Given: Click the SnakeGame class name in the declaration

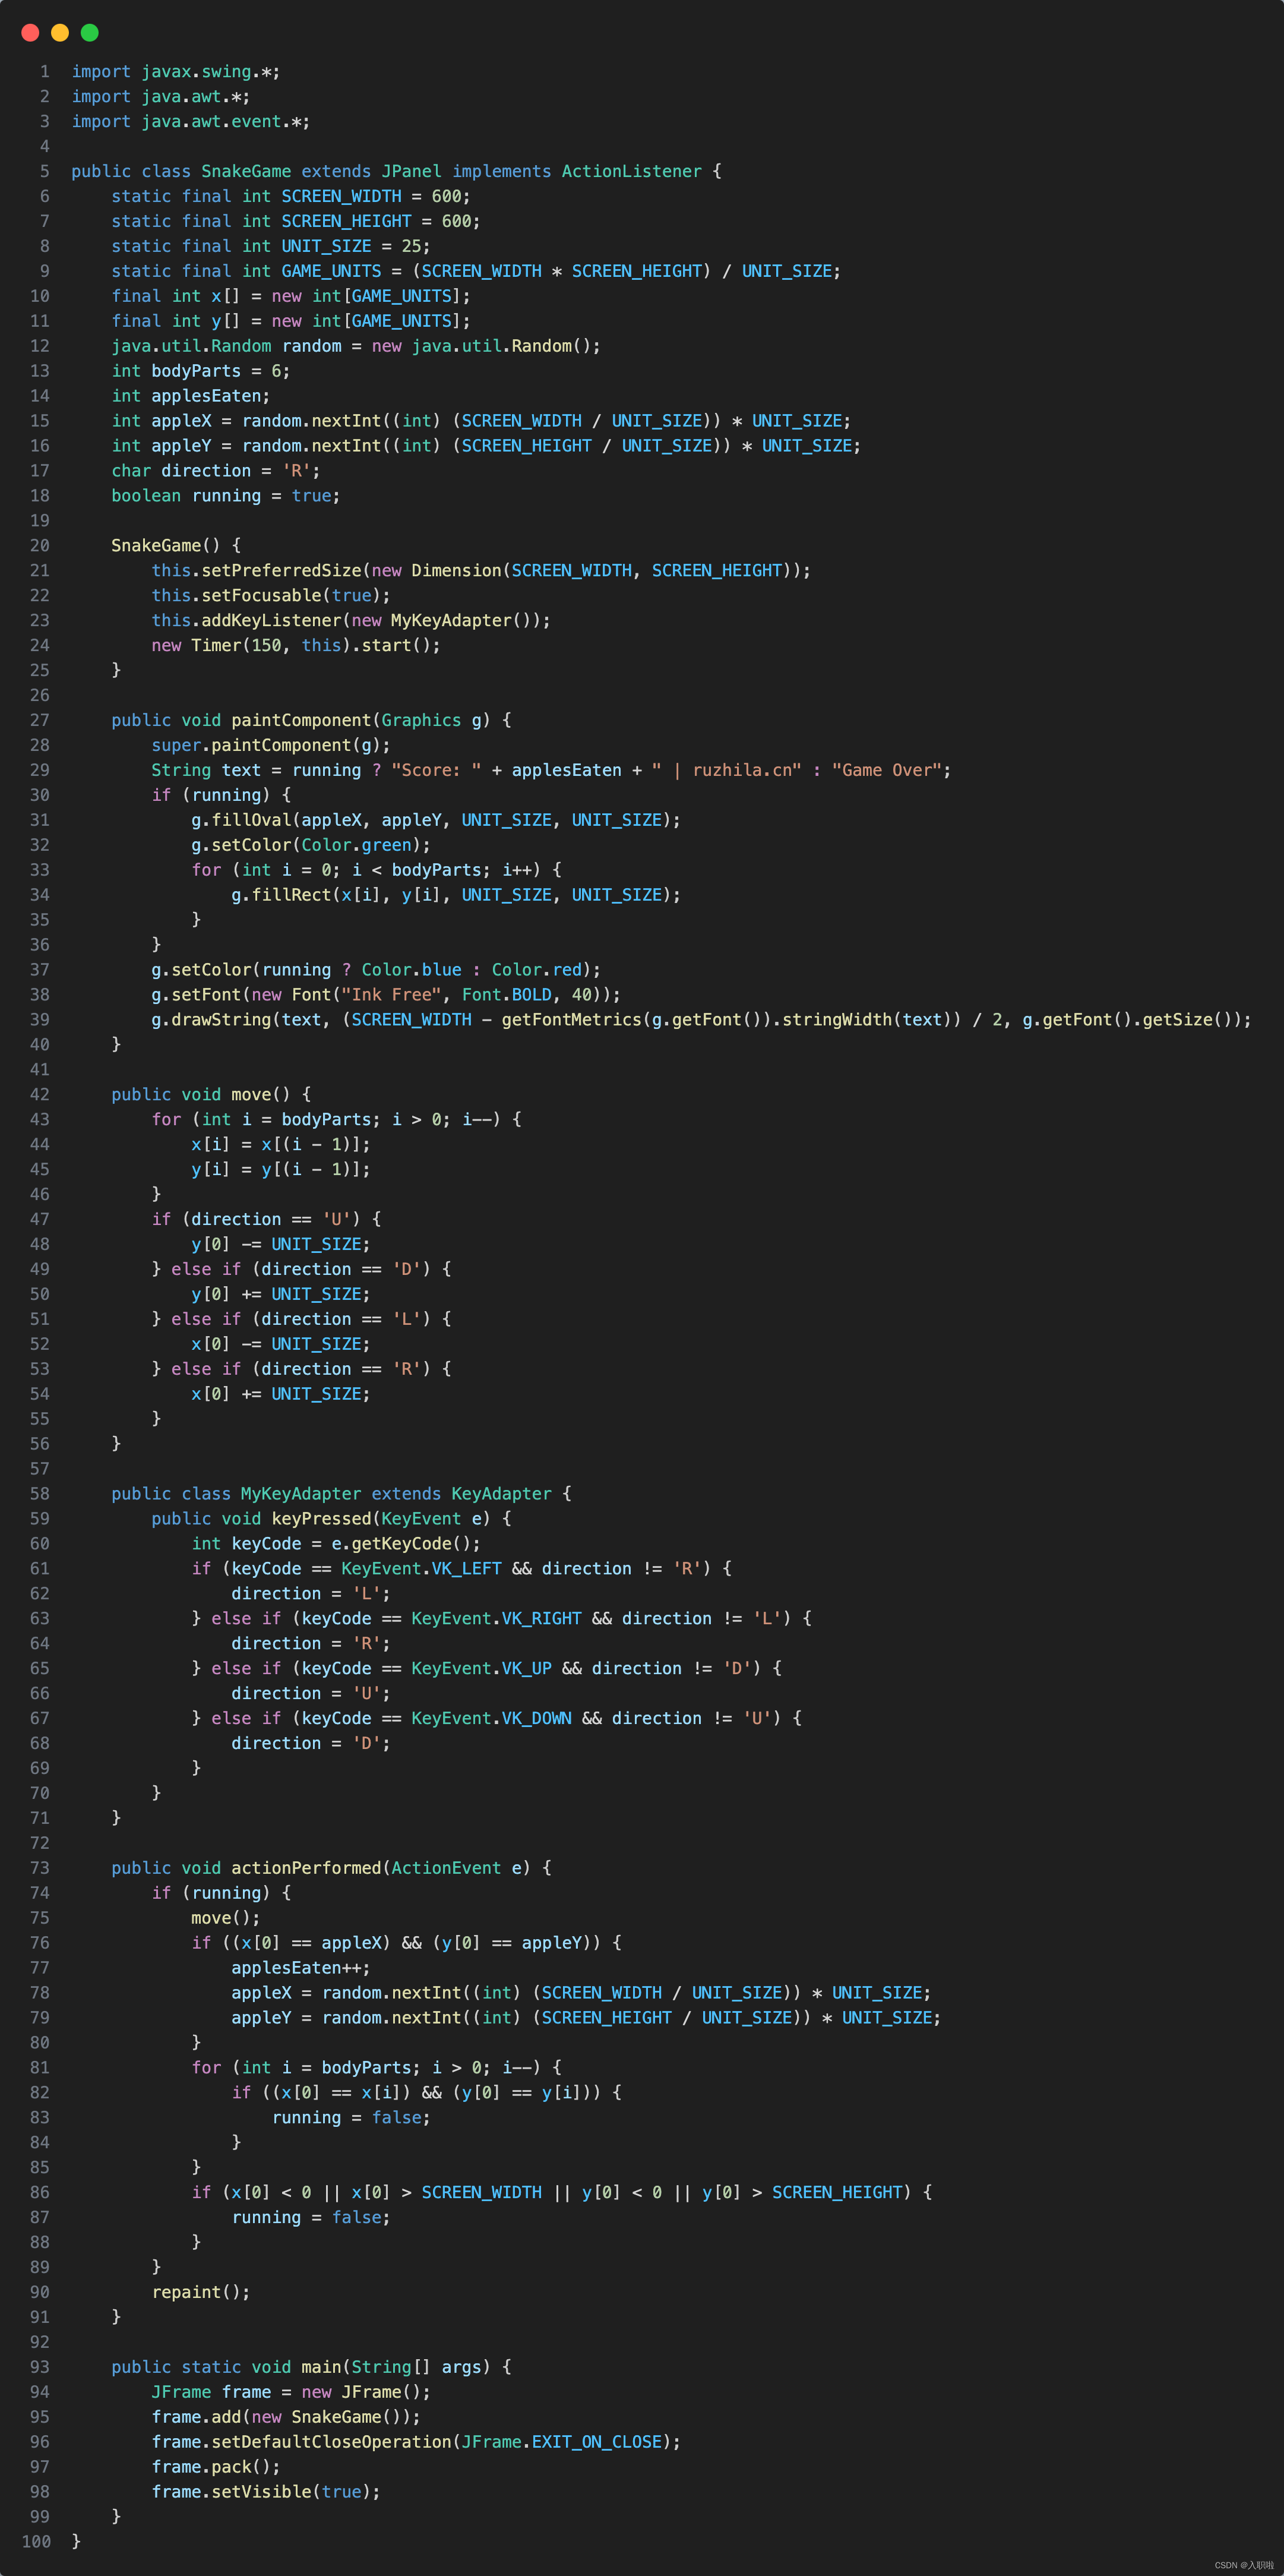Looking at the screenshot, I should click(x=246, y=171).
